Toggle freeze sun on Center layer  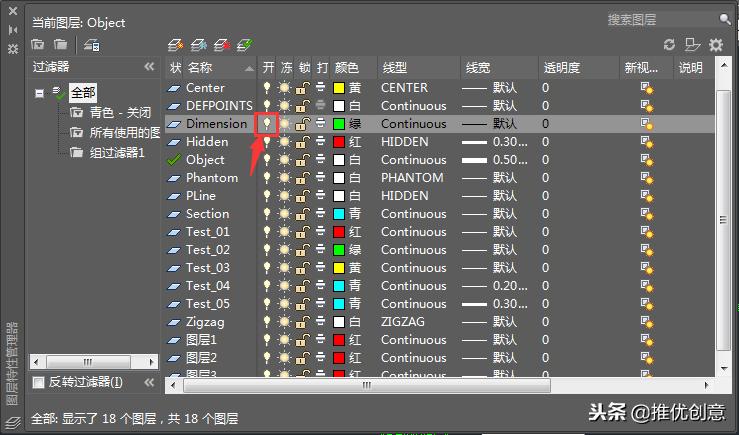[x=284, y=88]
